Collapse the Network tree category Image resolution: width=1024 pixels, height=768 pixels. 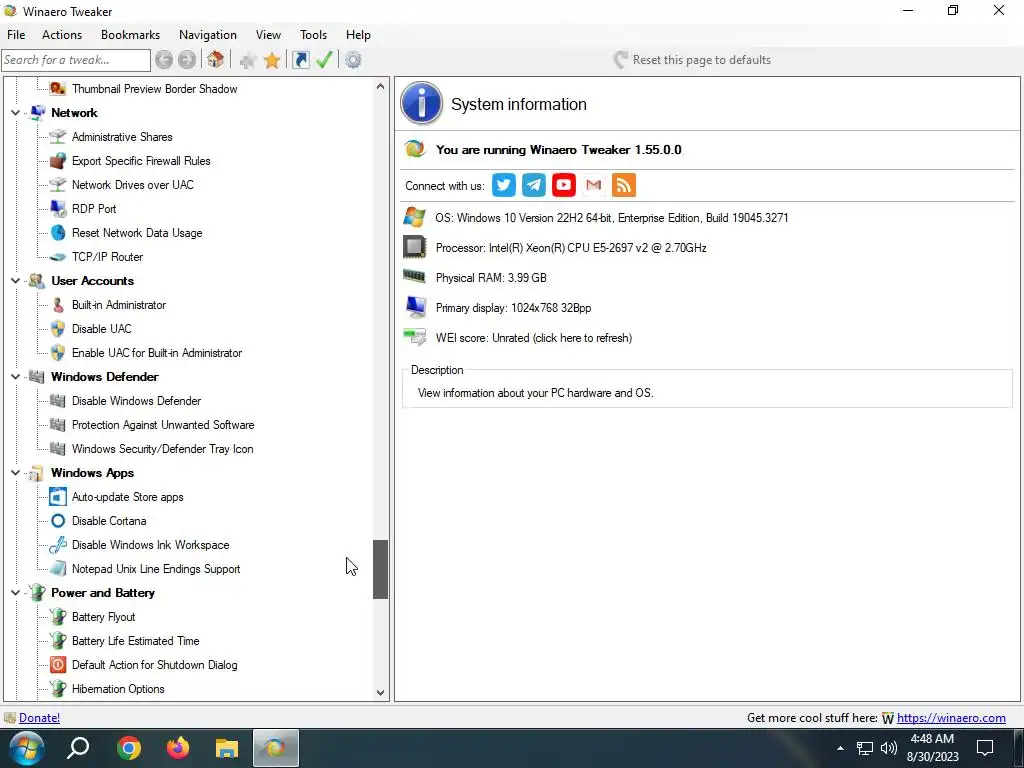[15, 113]
